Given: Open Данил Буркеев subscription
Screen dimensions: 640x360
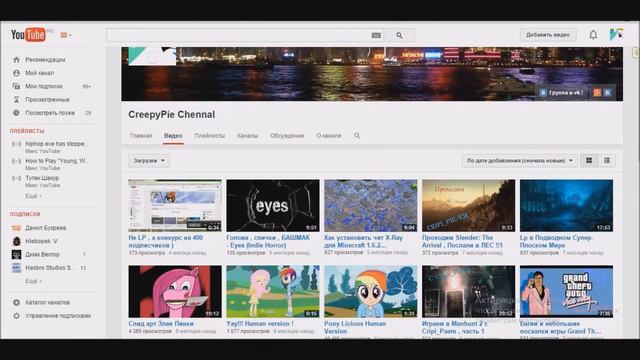Looking at the screenshot, I should [45, 228].
